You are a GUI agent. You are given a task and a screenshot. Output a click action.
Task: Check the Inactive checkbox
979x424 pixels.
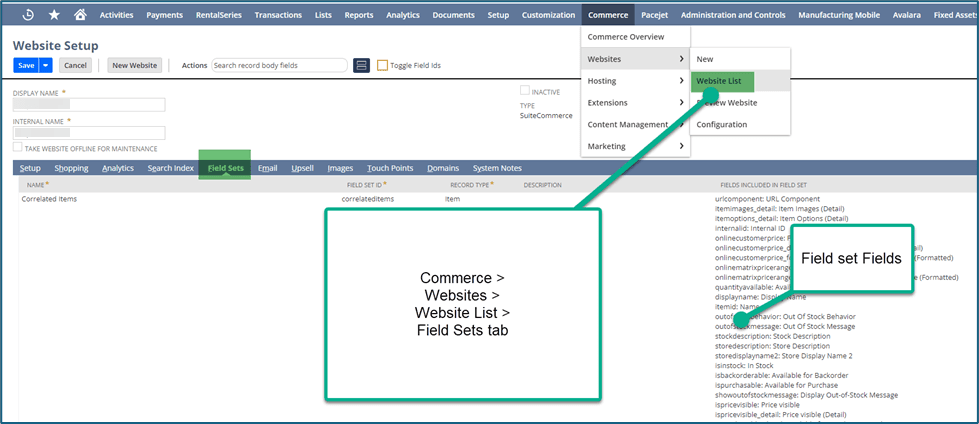tap(524, 91)
